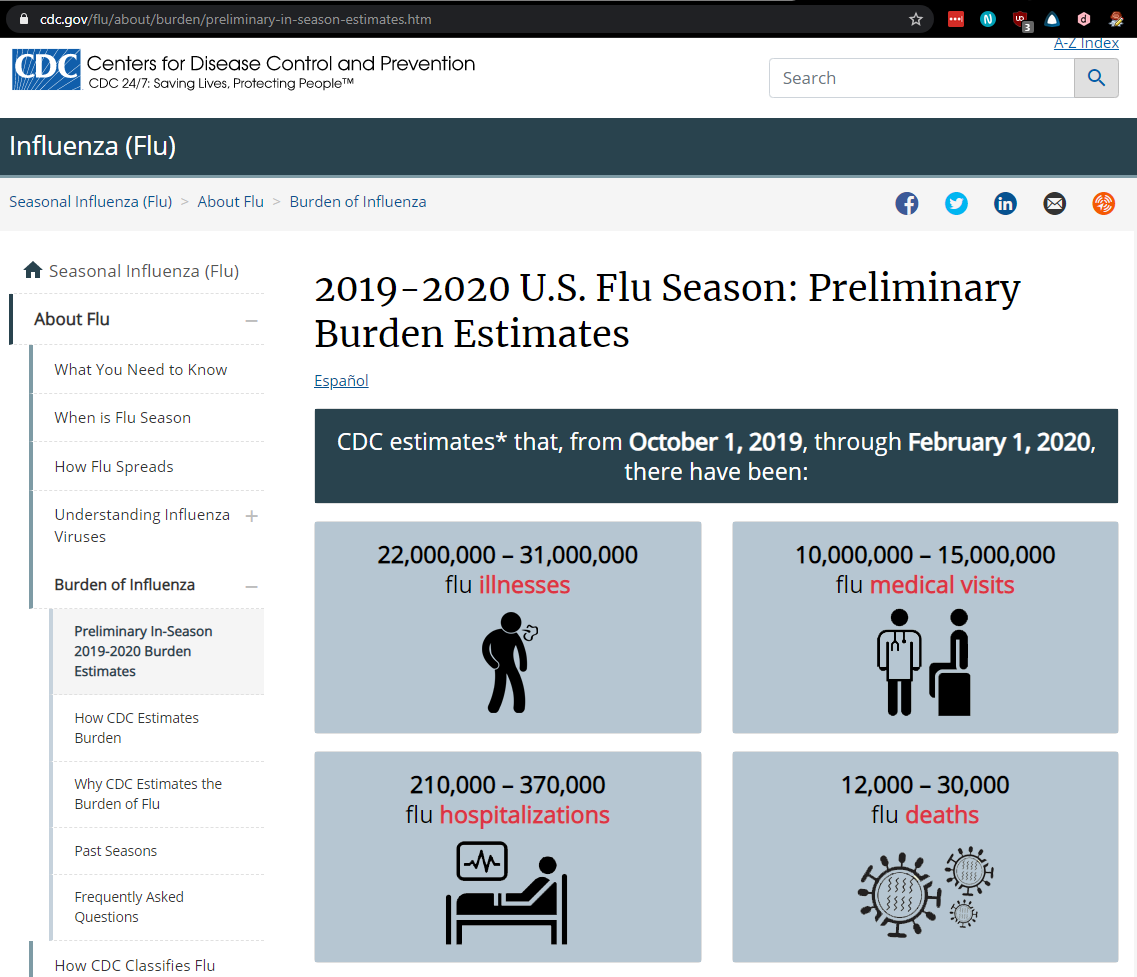
Task: Share the page on LinkedIn
Action: pos(1005,203)
